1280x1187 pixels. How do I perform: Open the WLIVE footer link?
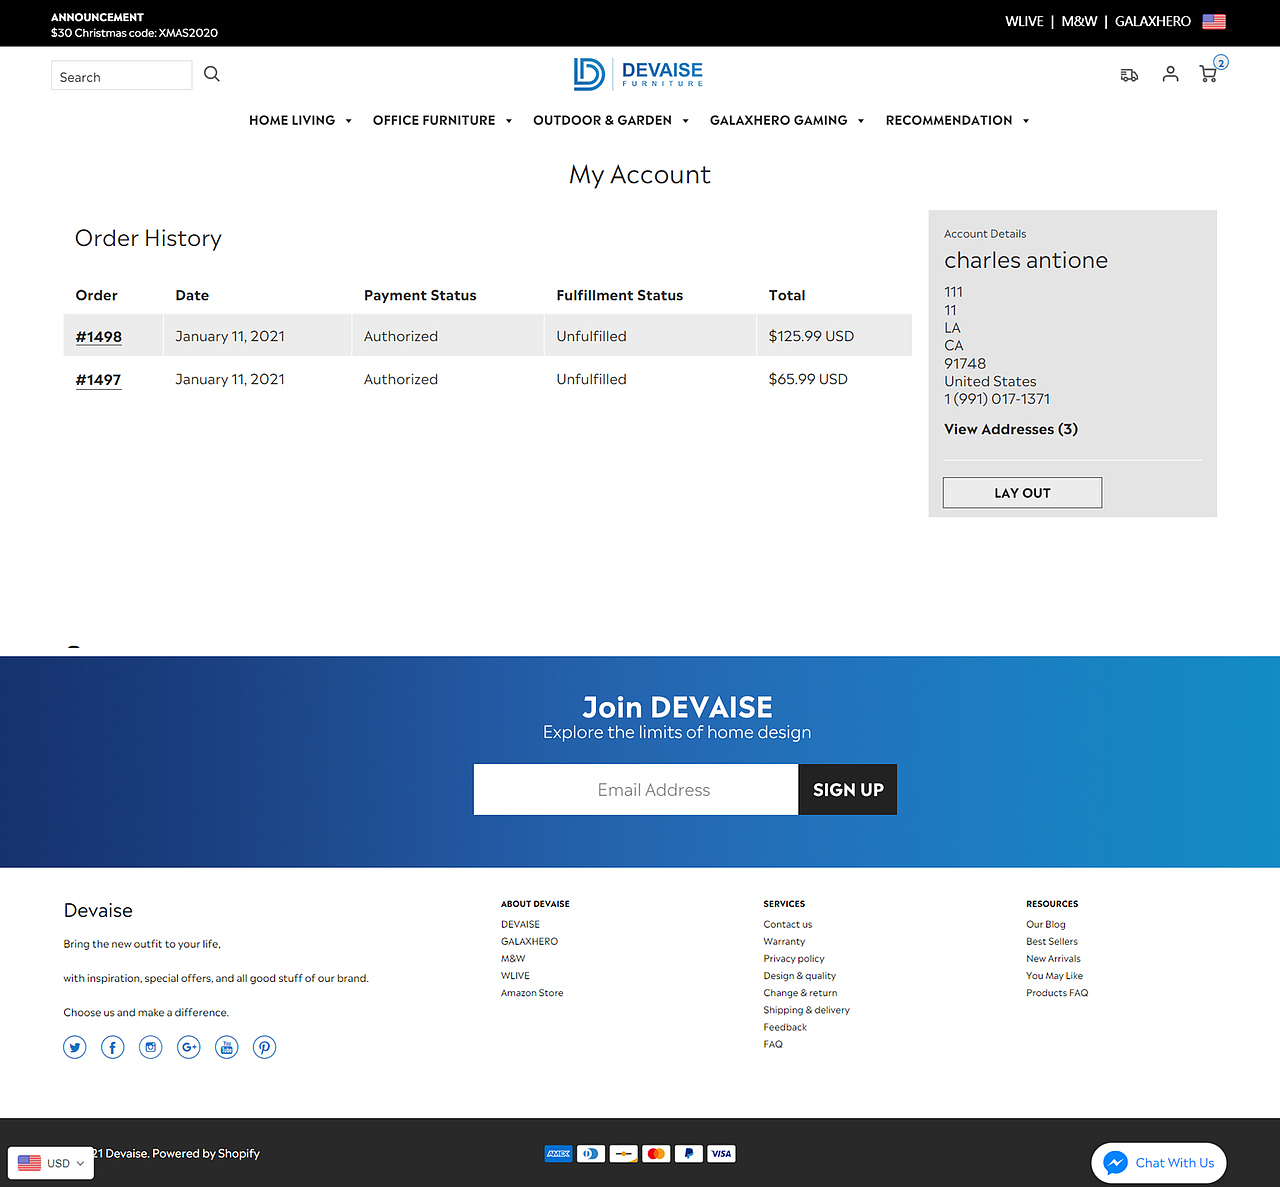pyautogui.click(x=515, y=976)
